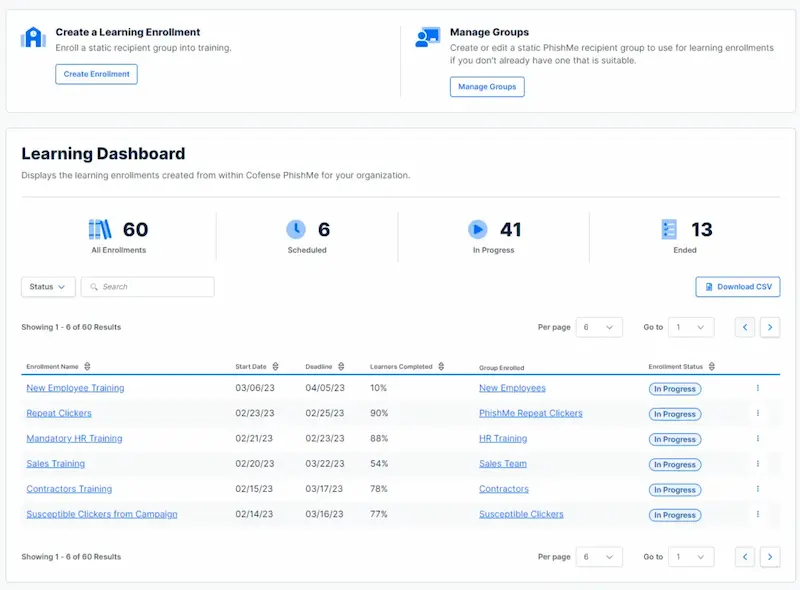
Task: Open the HR Training group link
Action: (503, 438)
